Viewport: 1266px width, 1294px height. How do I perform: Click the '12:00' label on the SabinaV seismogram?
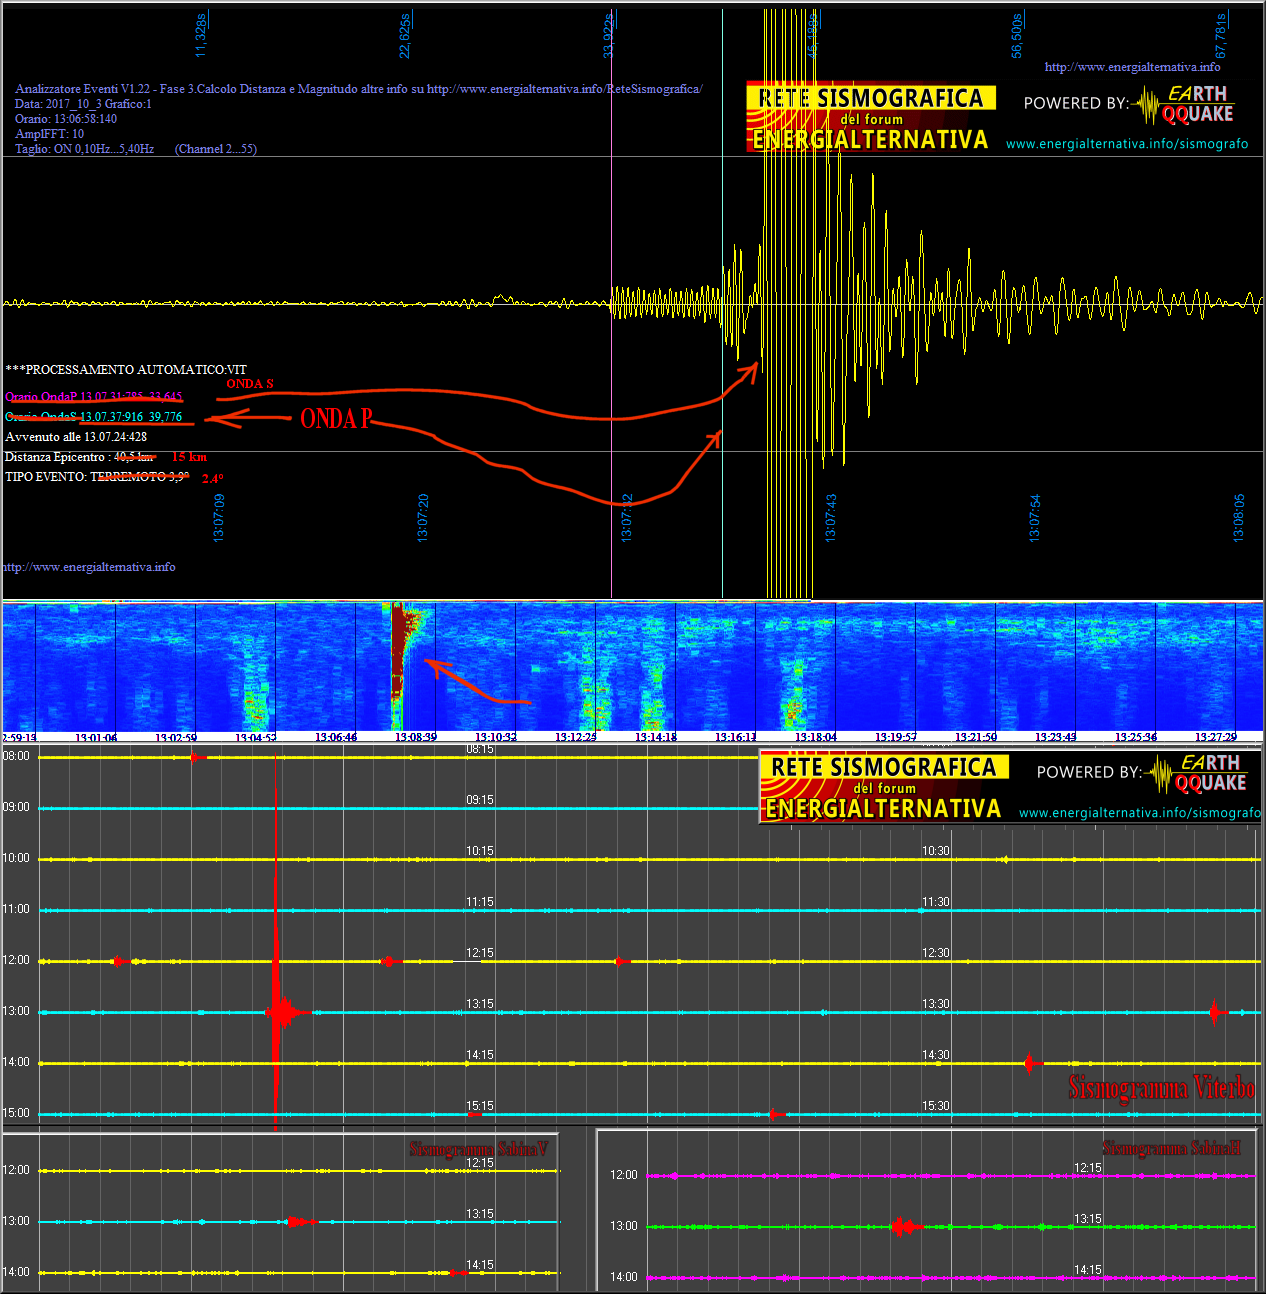(16, 1170)
